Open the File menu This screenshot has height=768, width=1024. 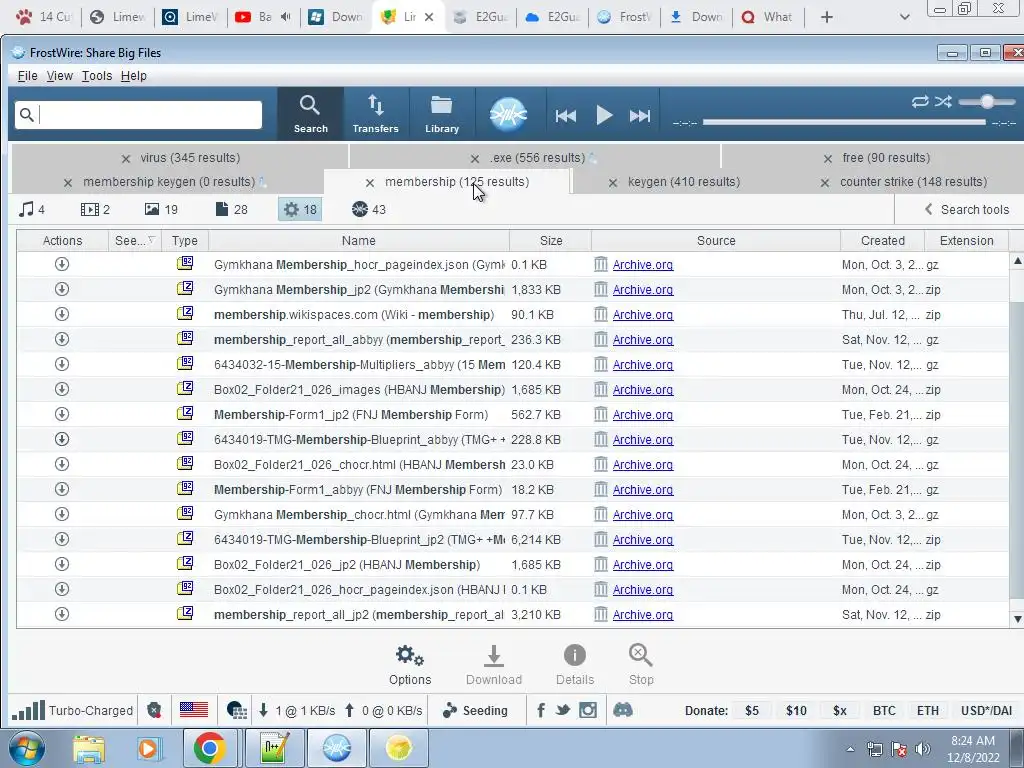coord(27,76)
